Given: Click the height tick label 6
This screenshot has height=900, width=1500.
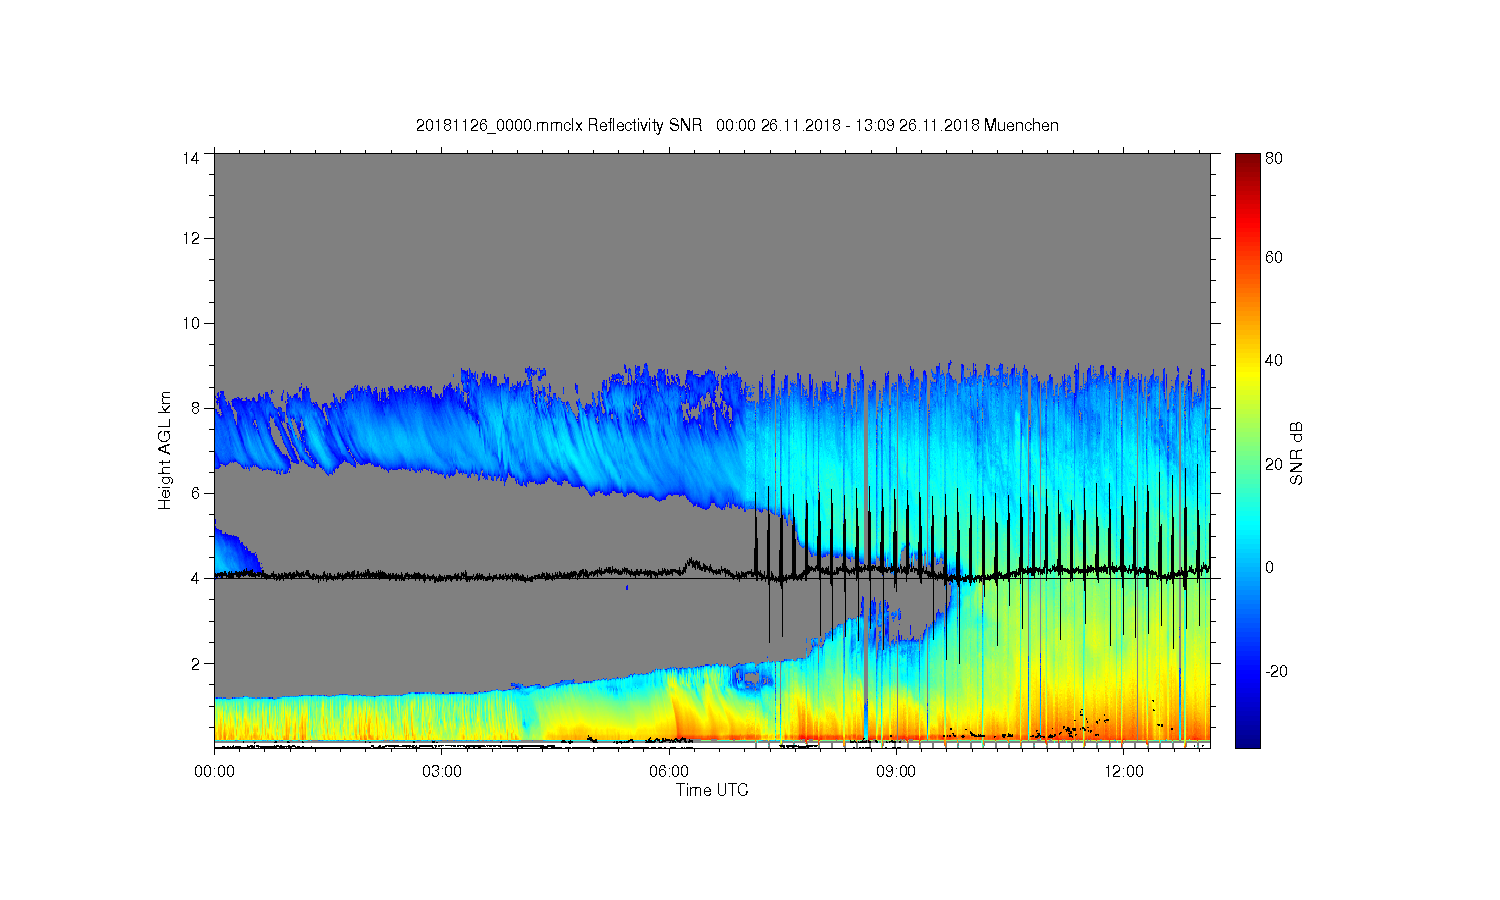Looking at the screenshot, I should (x=196, y=493).
